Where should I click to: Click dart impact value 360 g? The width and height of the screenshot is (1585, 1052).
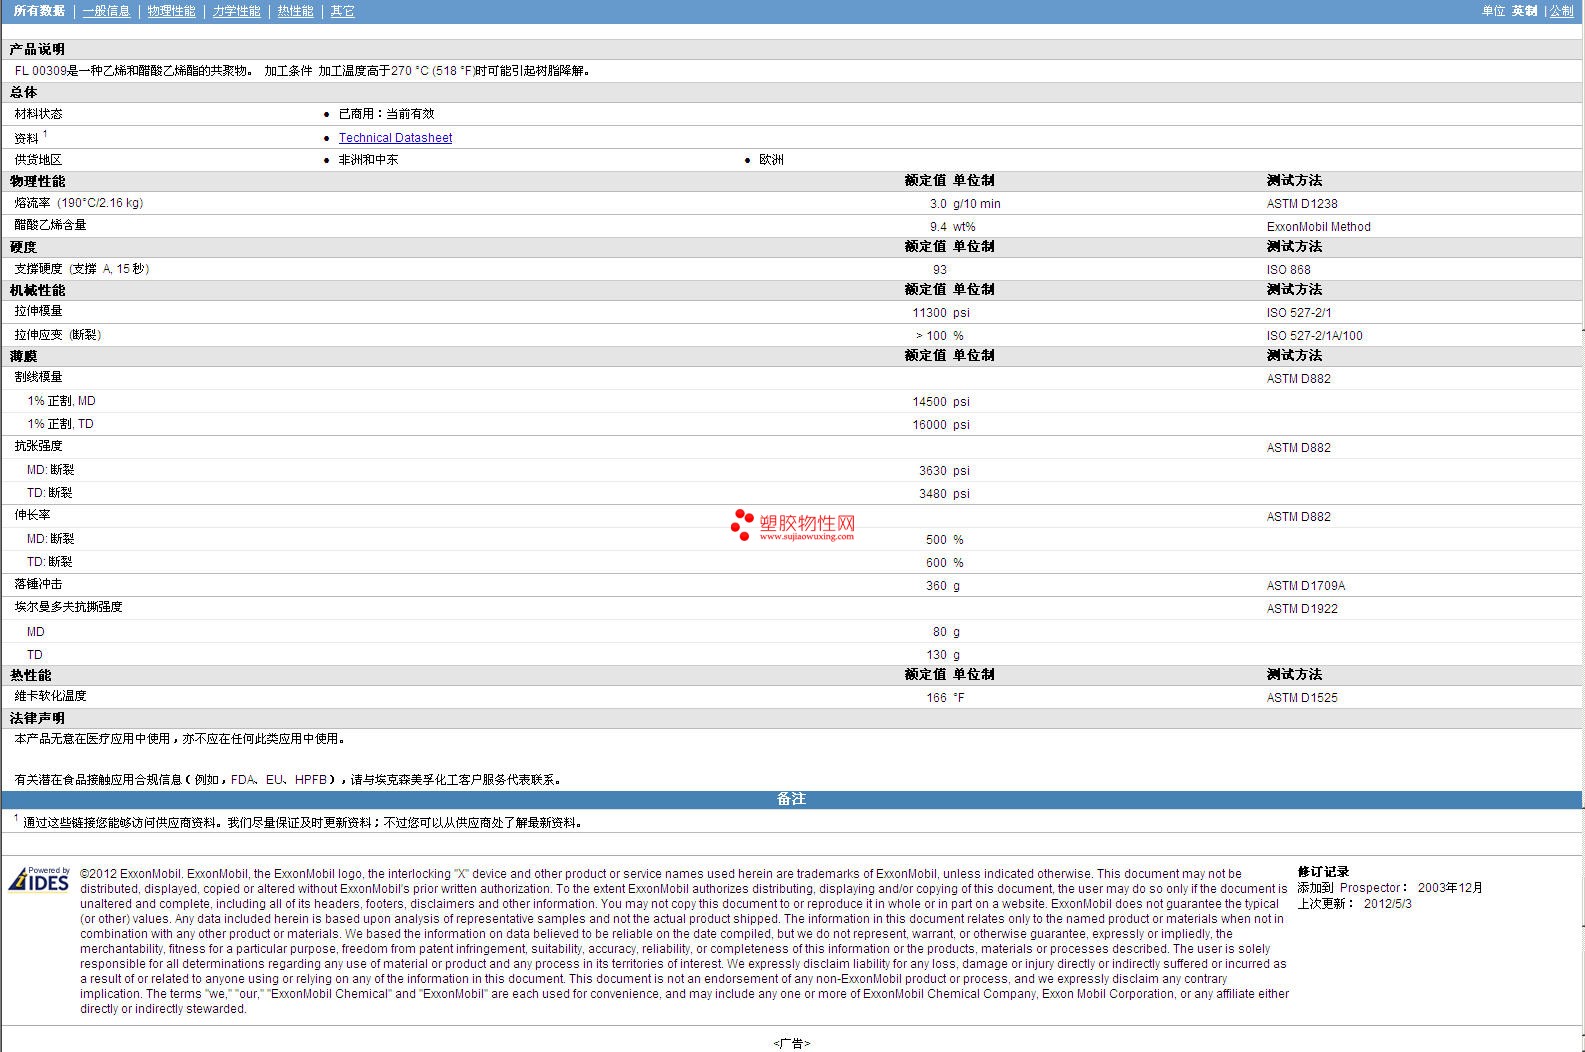(x=943, y=586)
